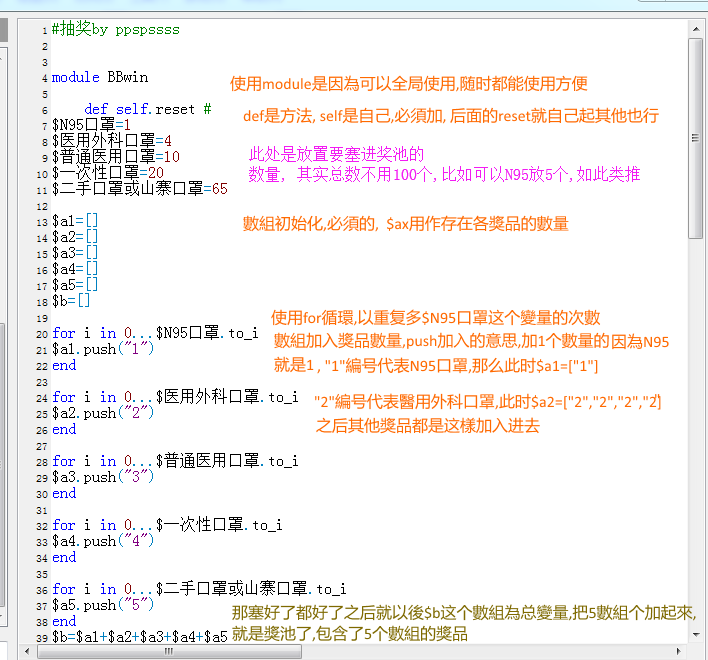Click line number 12 in the gutter
The image size is (708, 660).
pos(42,207)
